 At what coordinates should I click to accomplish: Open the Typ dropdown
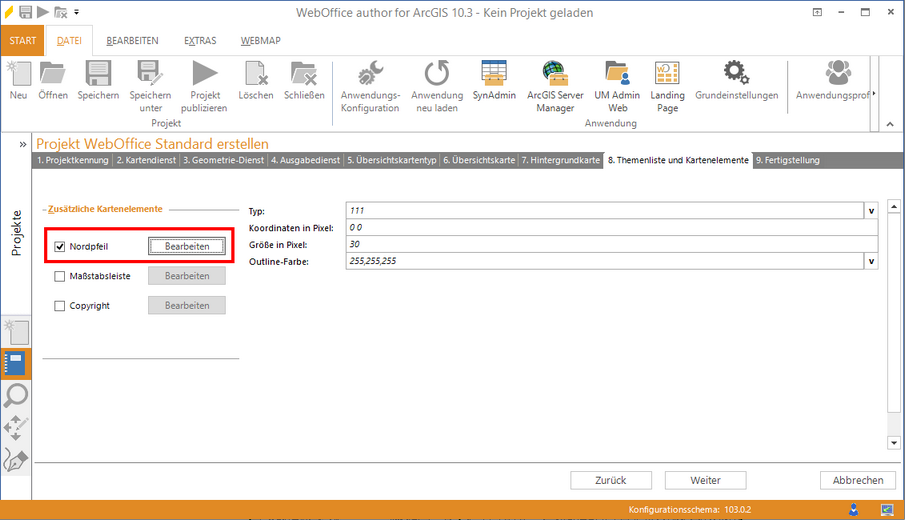(x=870, y=211)
